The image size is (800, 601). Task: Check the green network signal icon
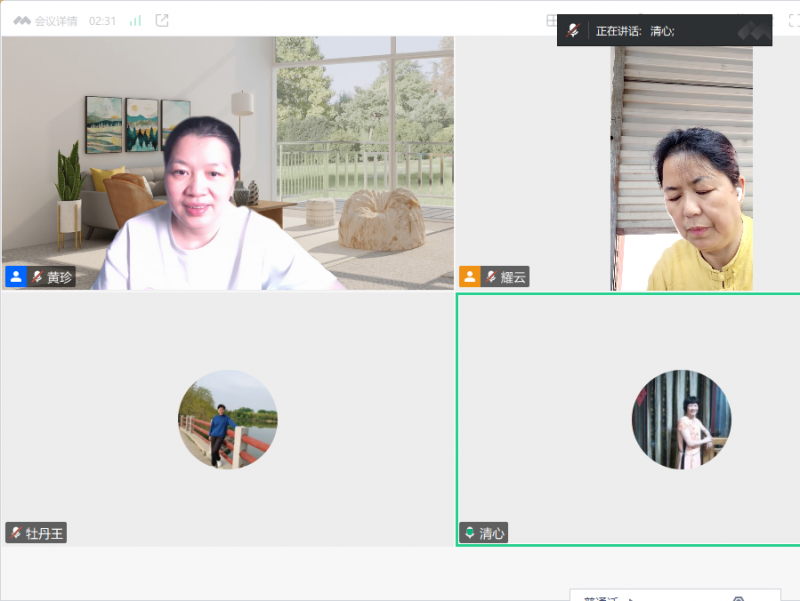click(x=135, y=21)
